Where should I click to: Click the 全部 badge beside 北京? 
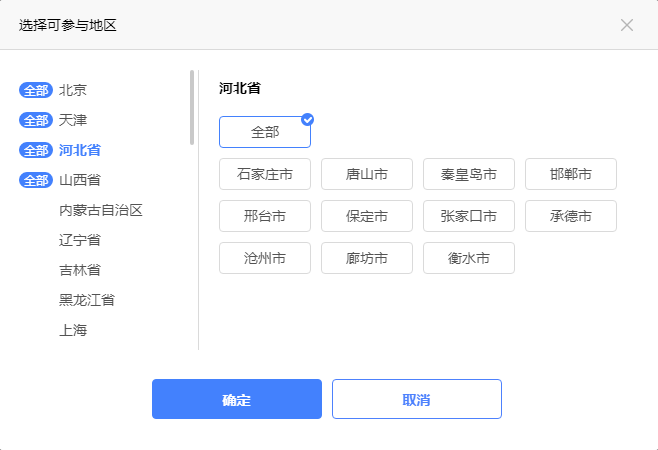click(35, 90)
